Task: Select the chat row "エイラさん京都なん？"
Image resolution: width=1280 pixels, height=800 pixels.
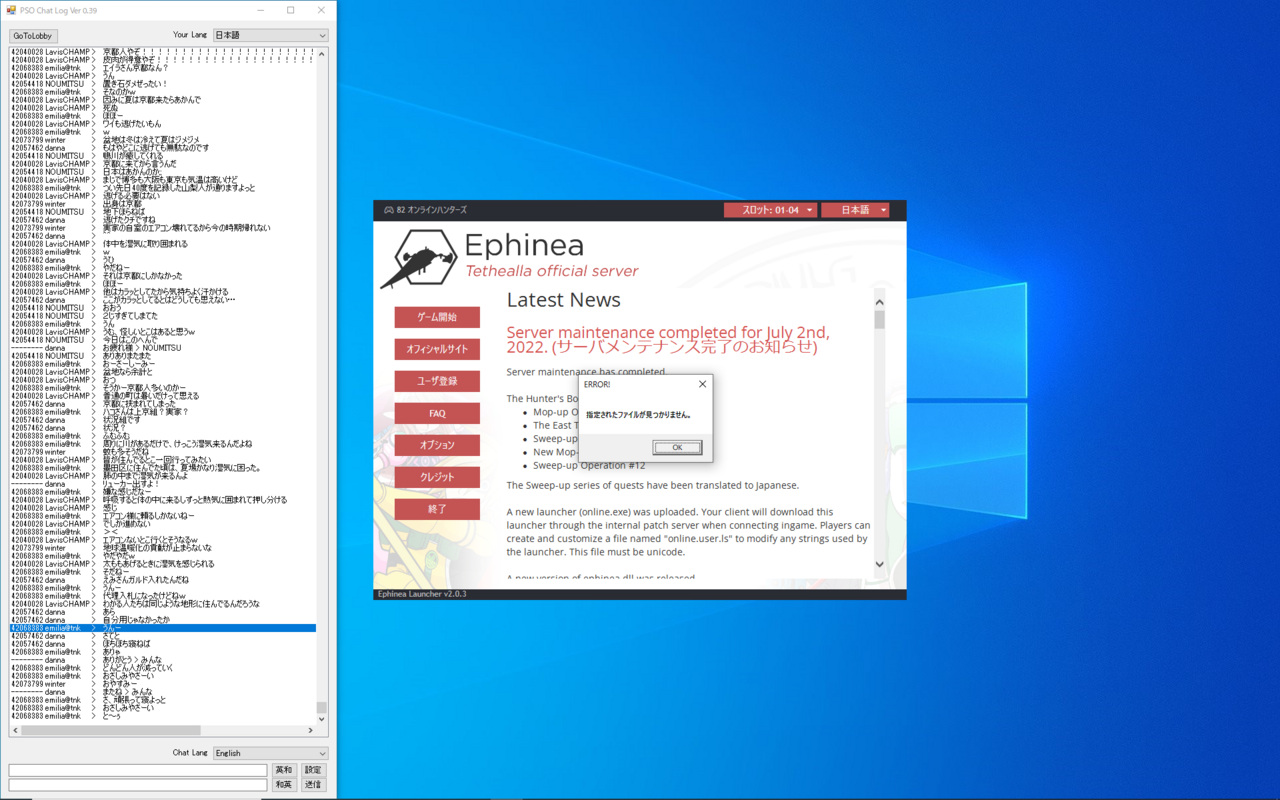Action: (x=163, y=68)
